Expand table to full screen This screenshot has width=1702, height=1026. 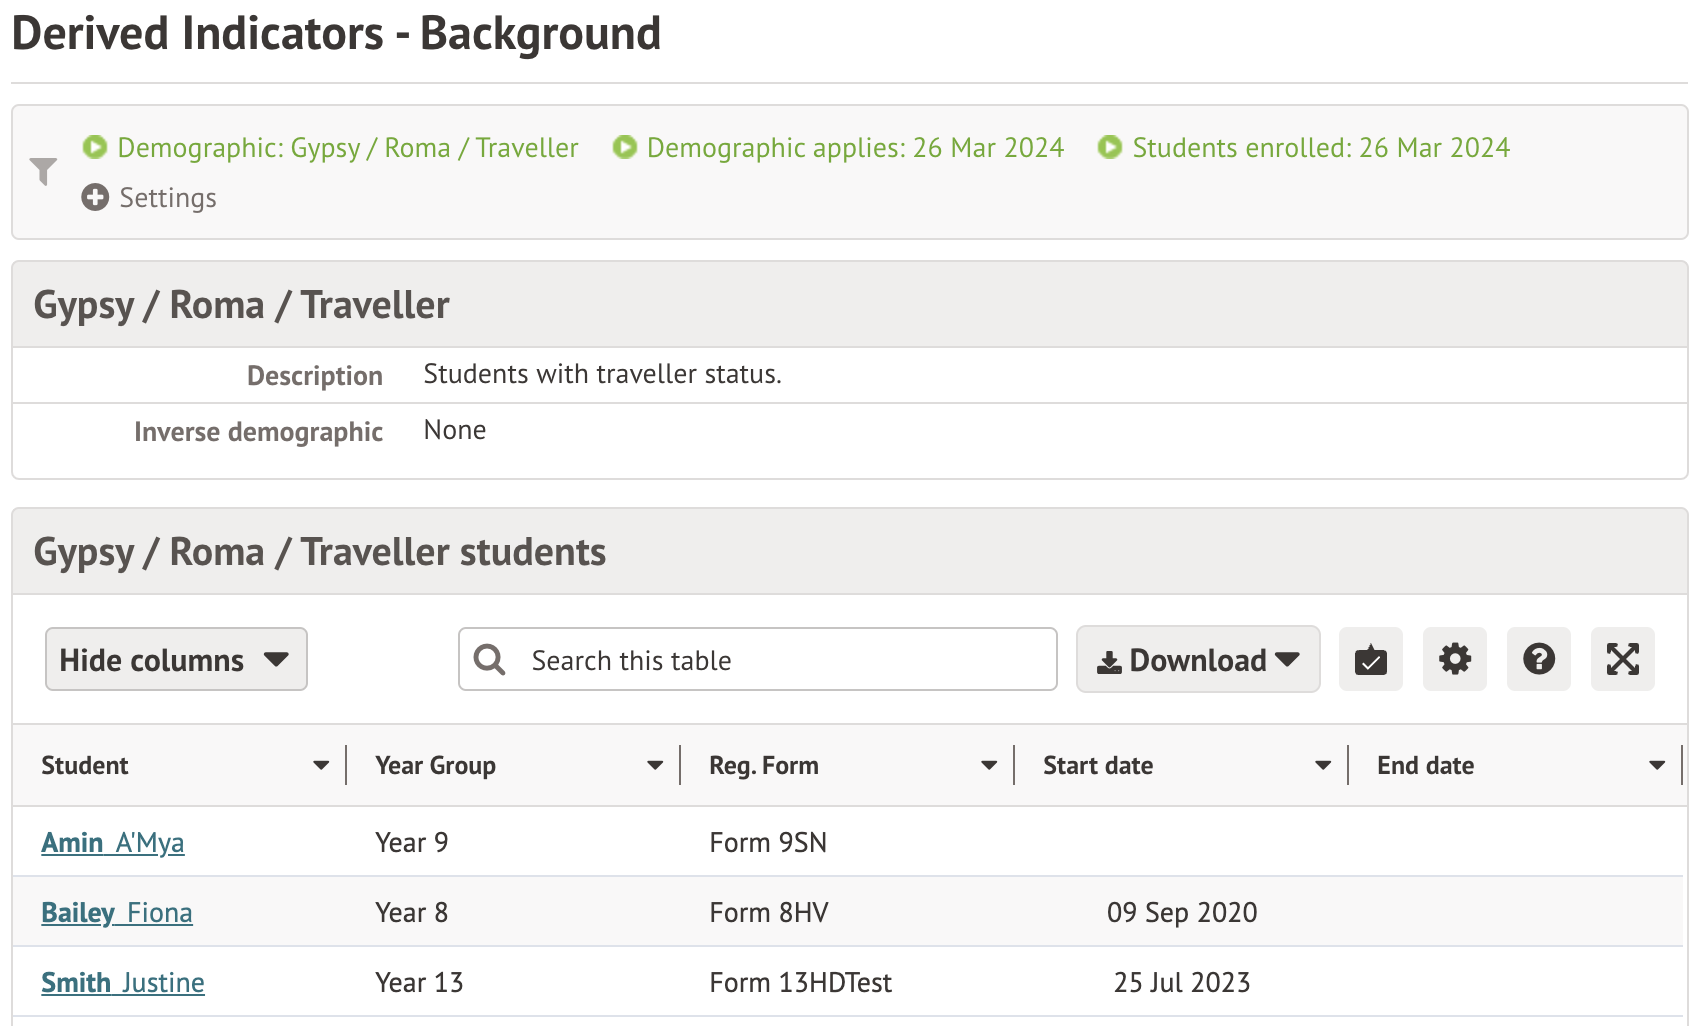[1622, 660]
